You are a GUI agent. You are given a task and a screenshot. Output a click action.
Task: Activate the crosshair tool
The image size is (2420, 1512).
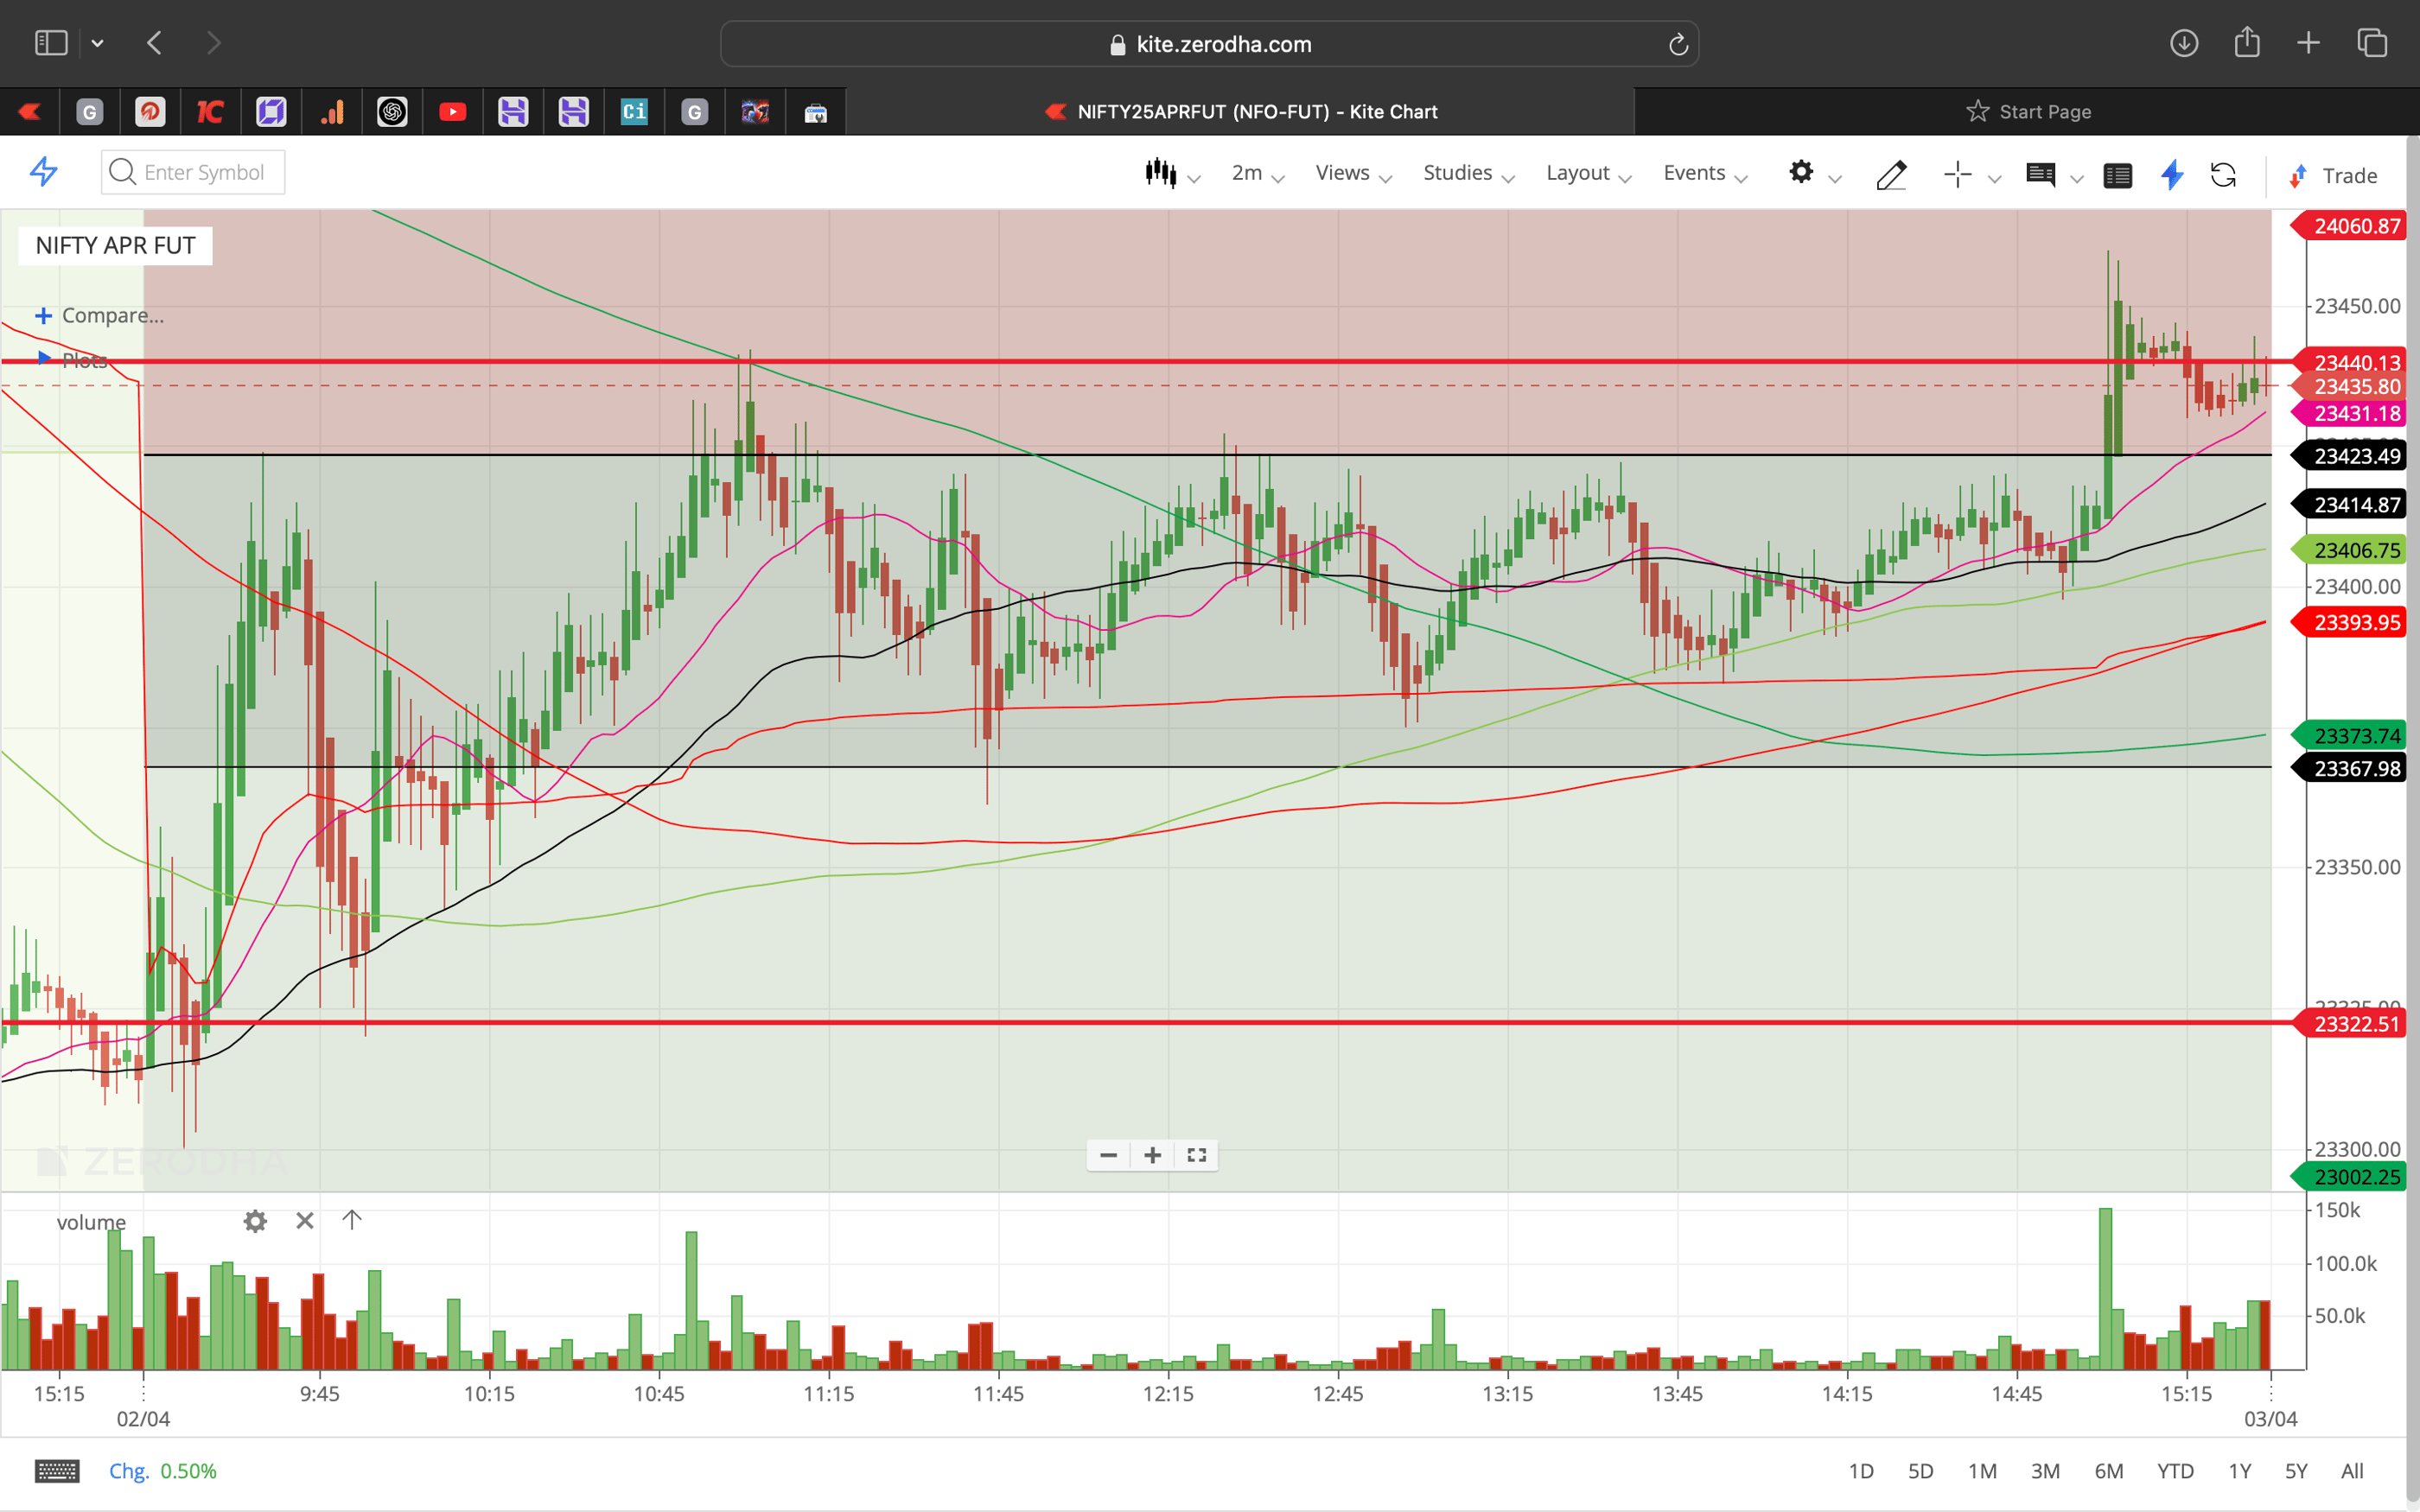click(x=1958, y=174)
